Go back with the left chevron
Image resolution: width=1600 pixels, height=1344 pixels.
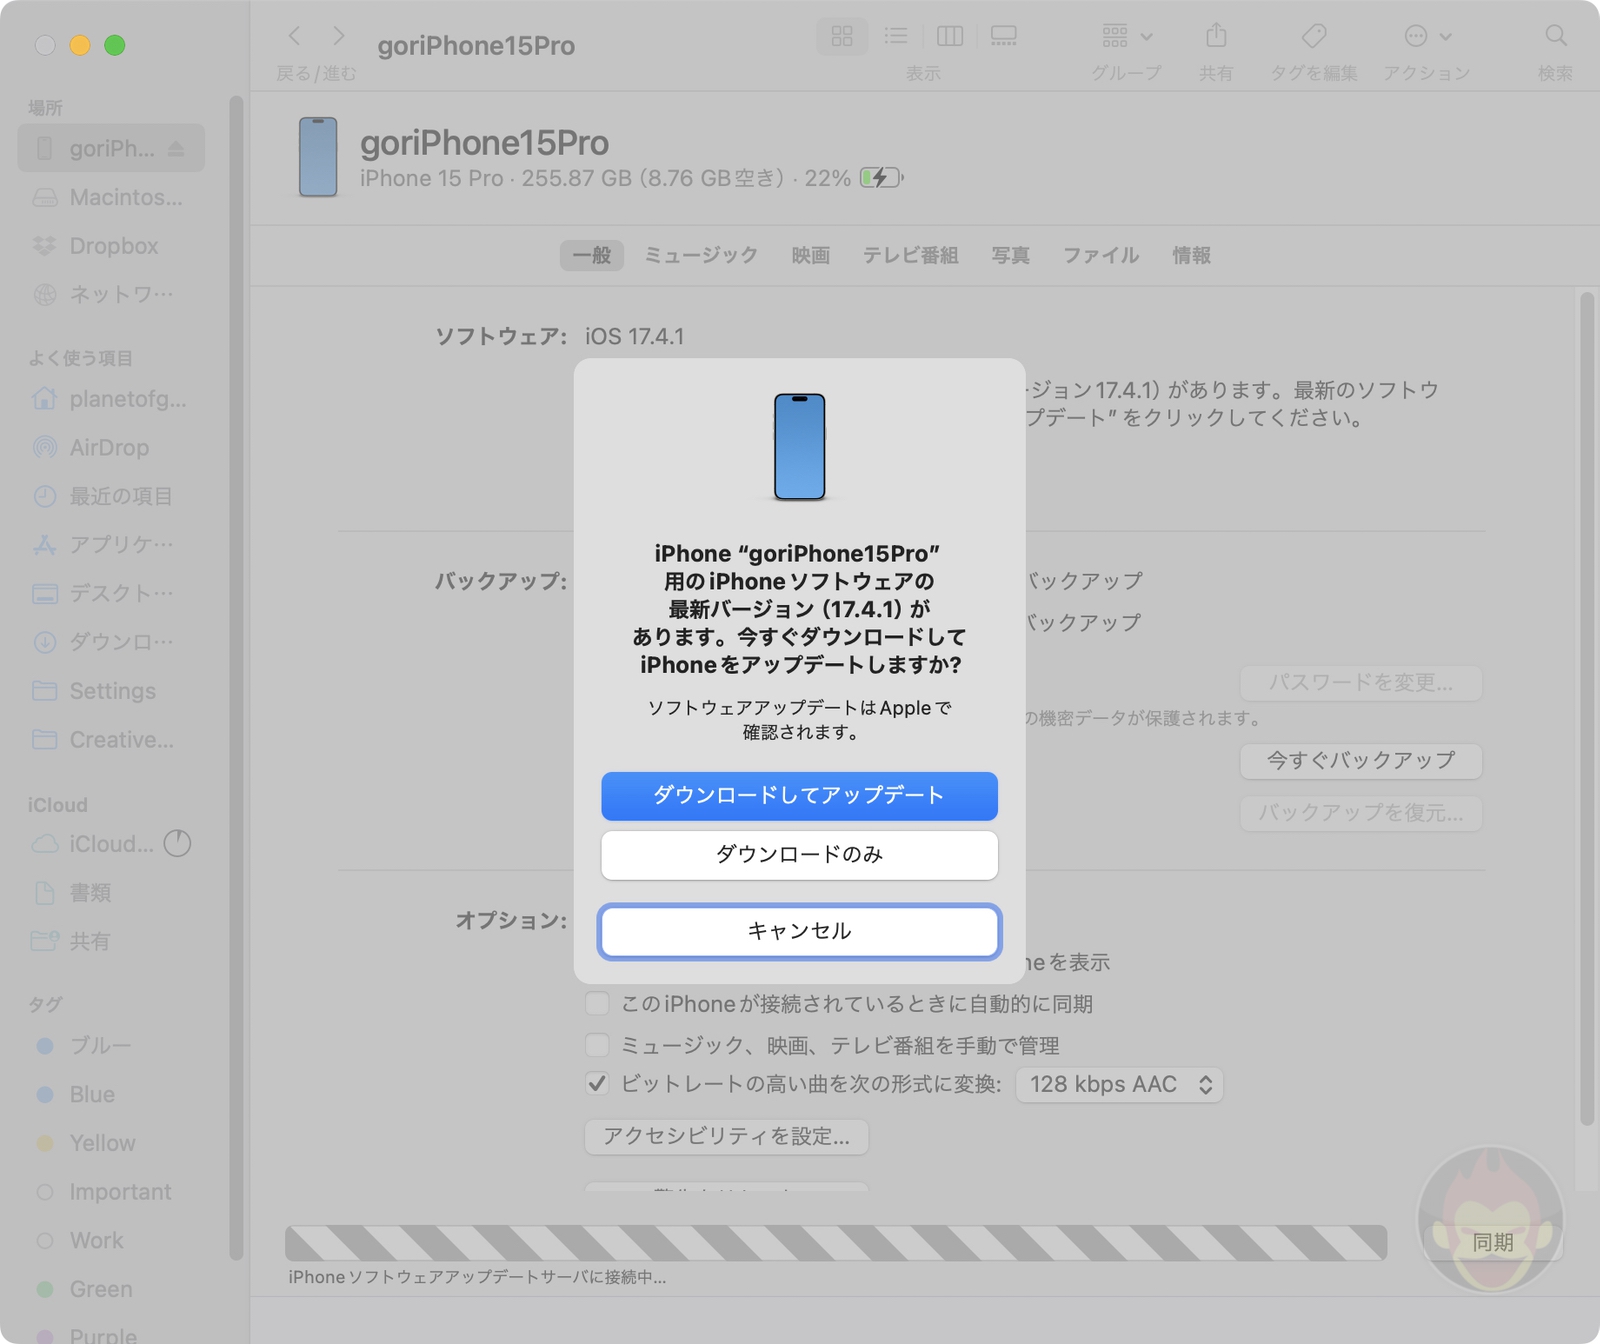[294, 36]
